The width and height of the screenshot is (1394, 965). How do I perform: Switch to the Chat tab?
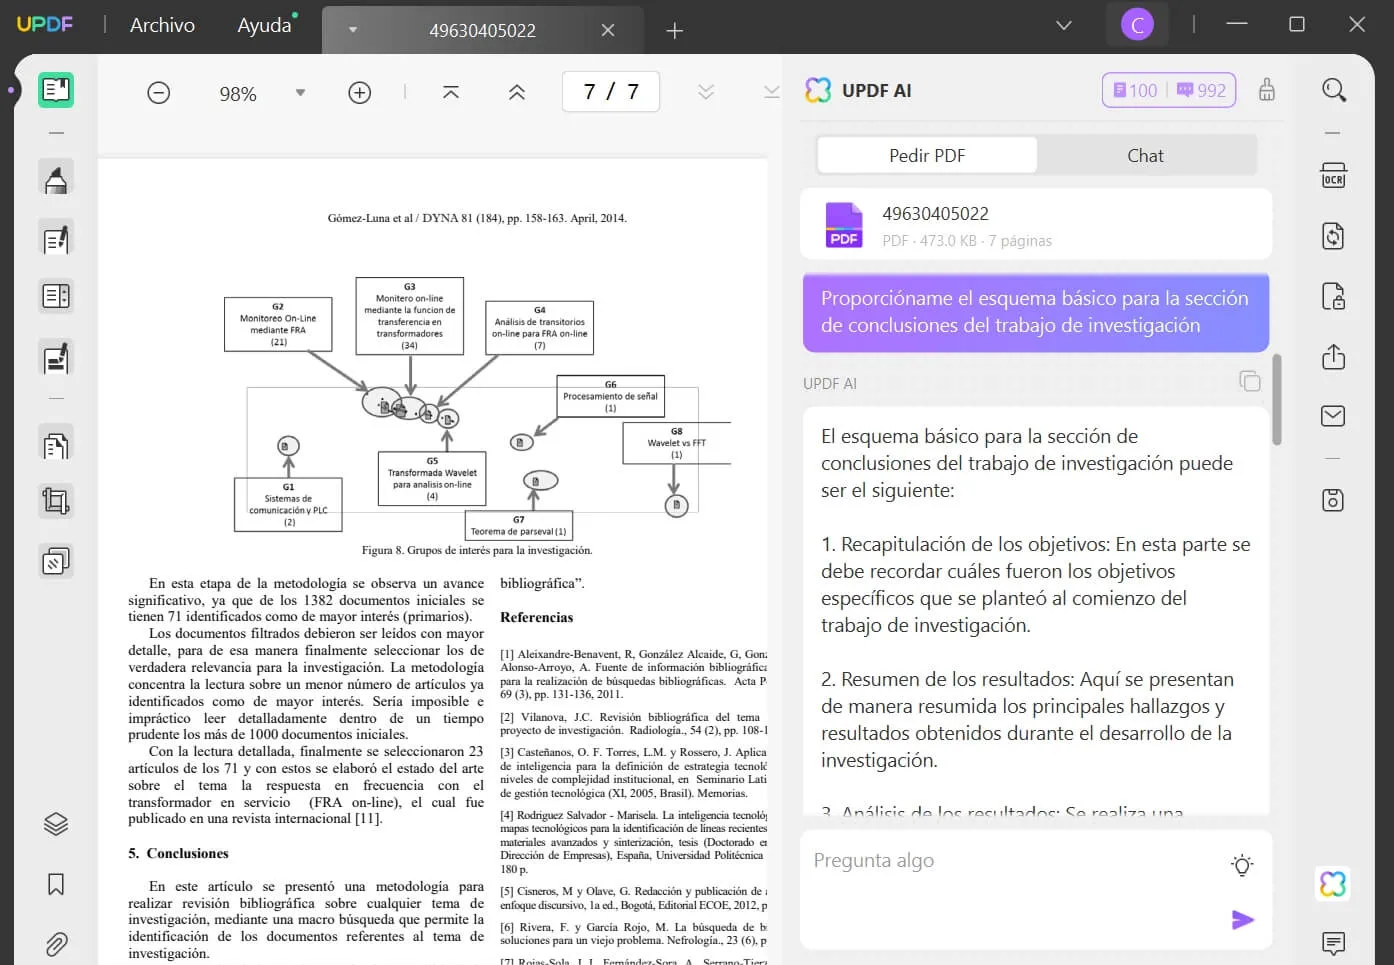coord(1145,155)
